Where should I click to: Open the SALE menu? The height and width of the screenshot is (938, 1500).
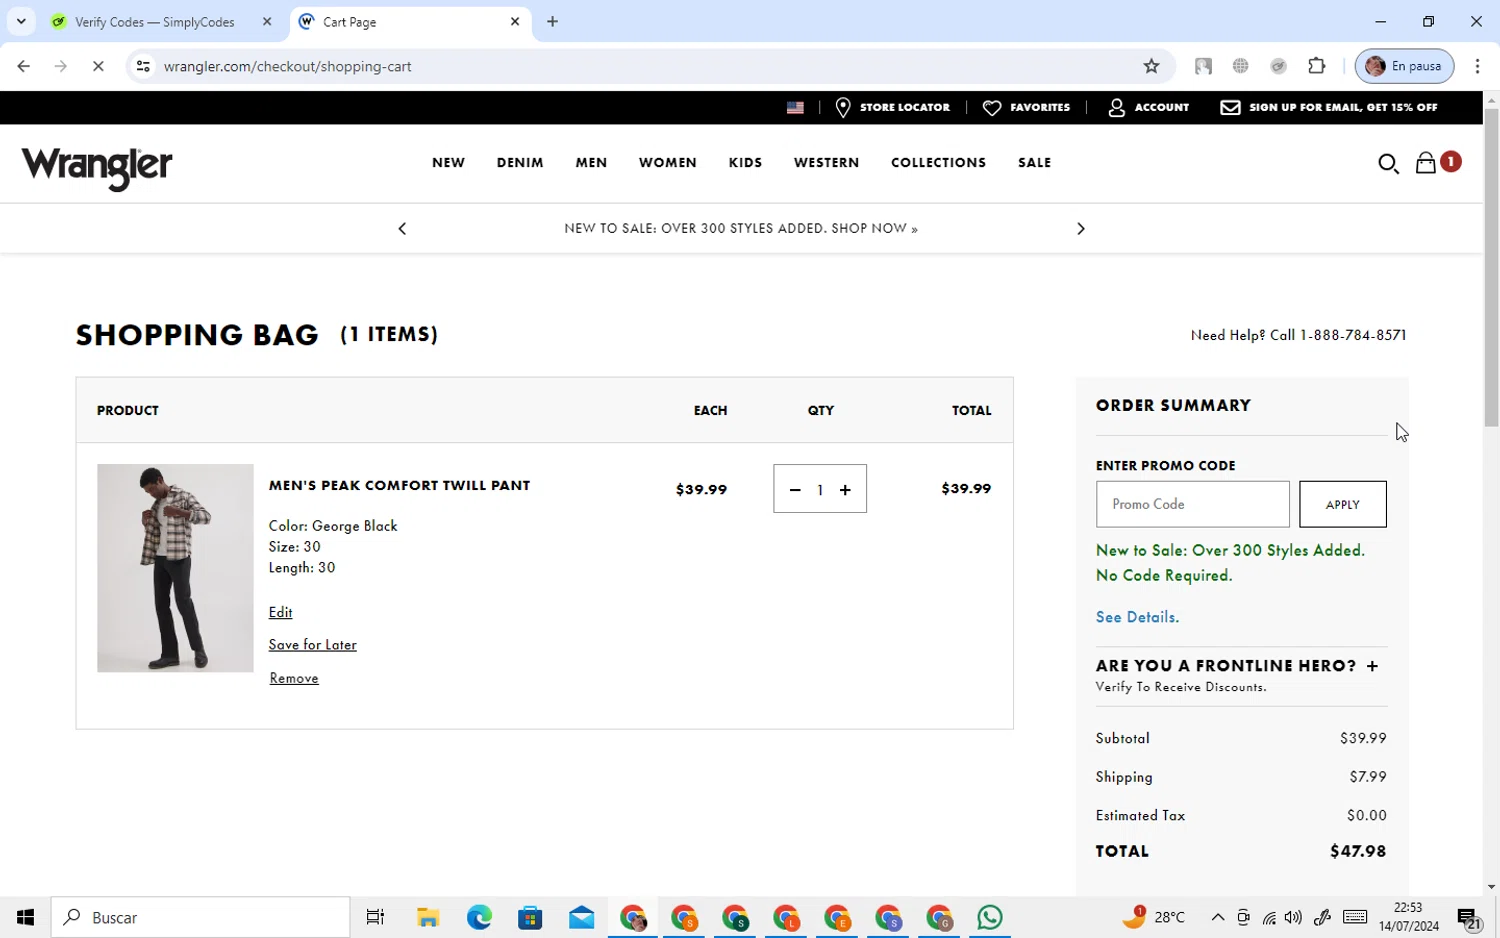click(1034, 163)
